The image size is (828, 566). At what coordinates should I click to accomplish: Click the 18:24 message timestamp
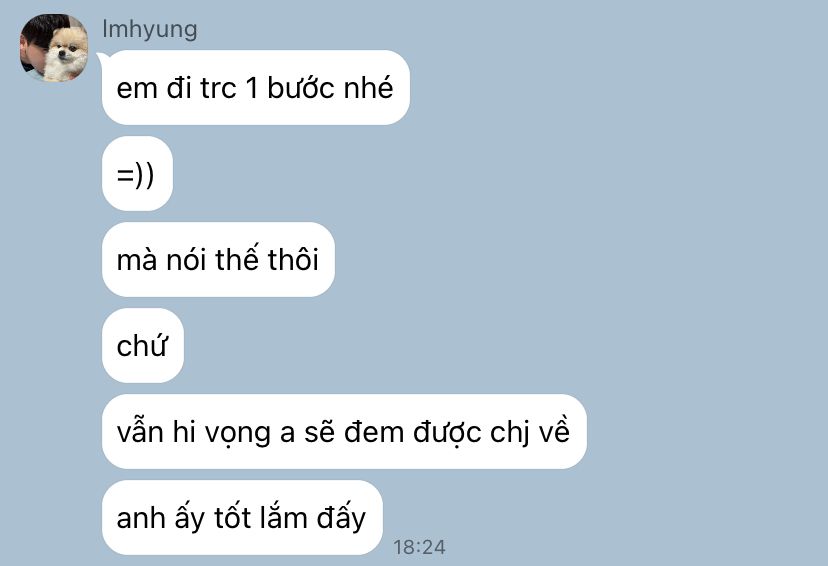419,547
